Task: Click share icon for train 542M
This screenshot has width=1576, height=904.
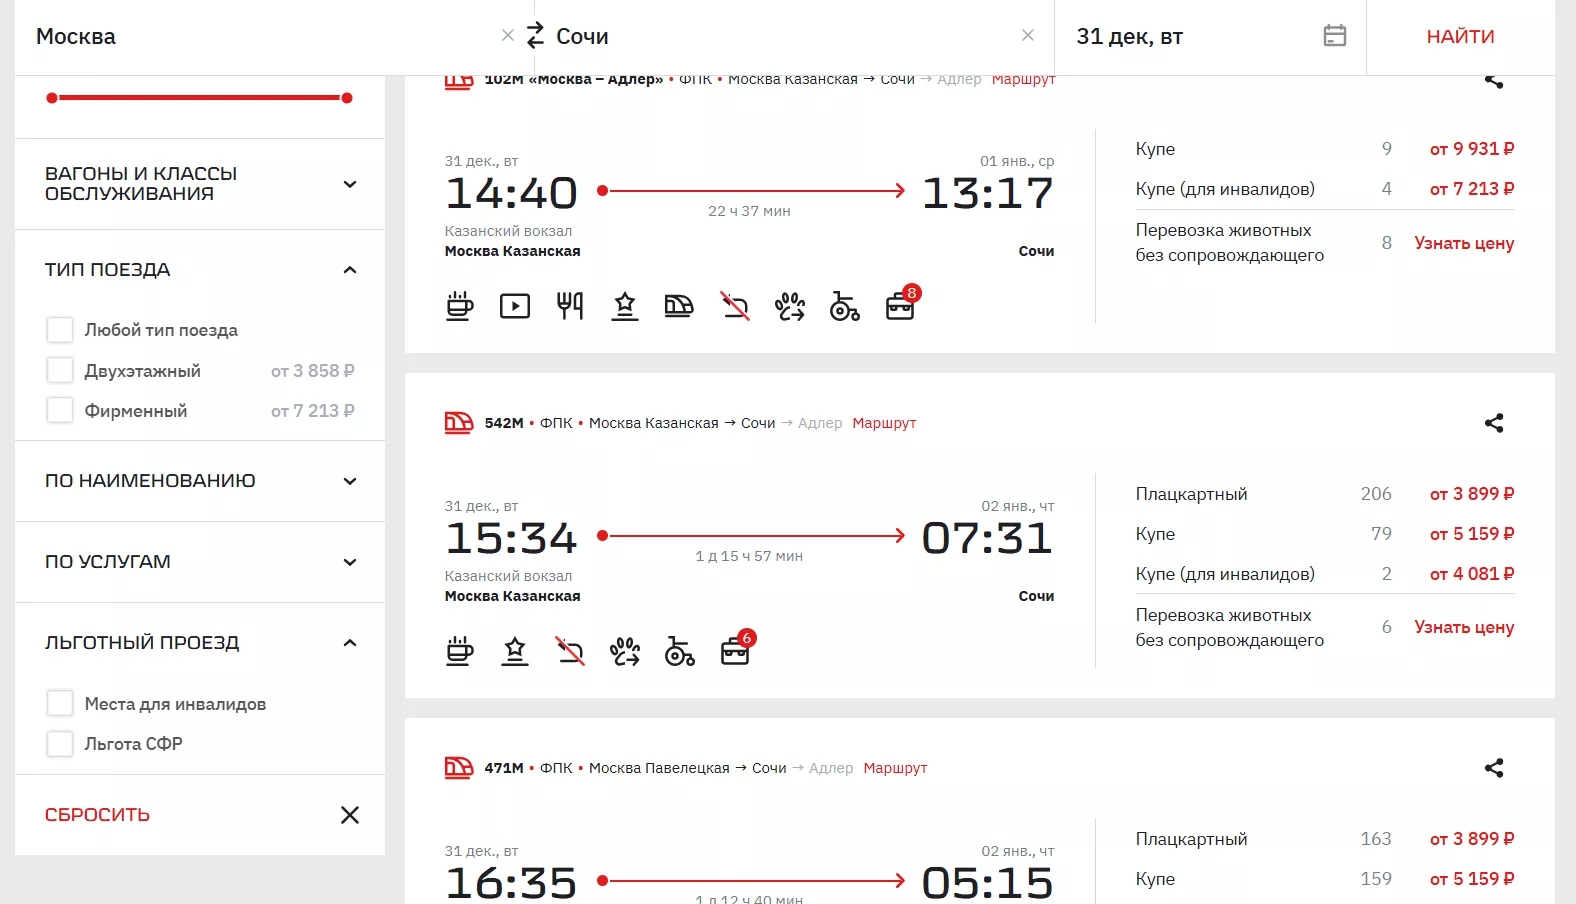Action: coord(1493,423)
